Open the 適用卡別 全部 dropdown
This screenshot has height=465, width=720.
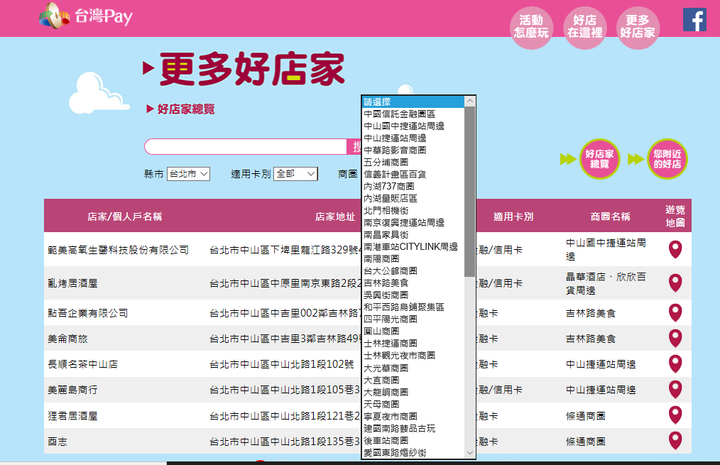(x=296, y=174)
